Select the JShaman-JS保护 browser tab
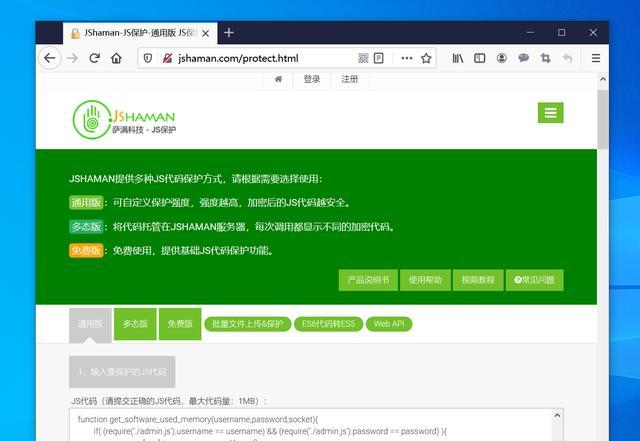The width and height of the screenshot is (640, 441). coord(140,33)
